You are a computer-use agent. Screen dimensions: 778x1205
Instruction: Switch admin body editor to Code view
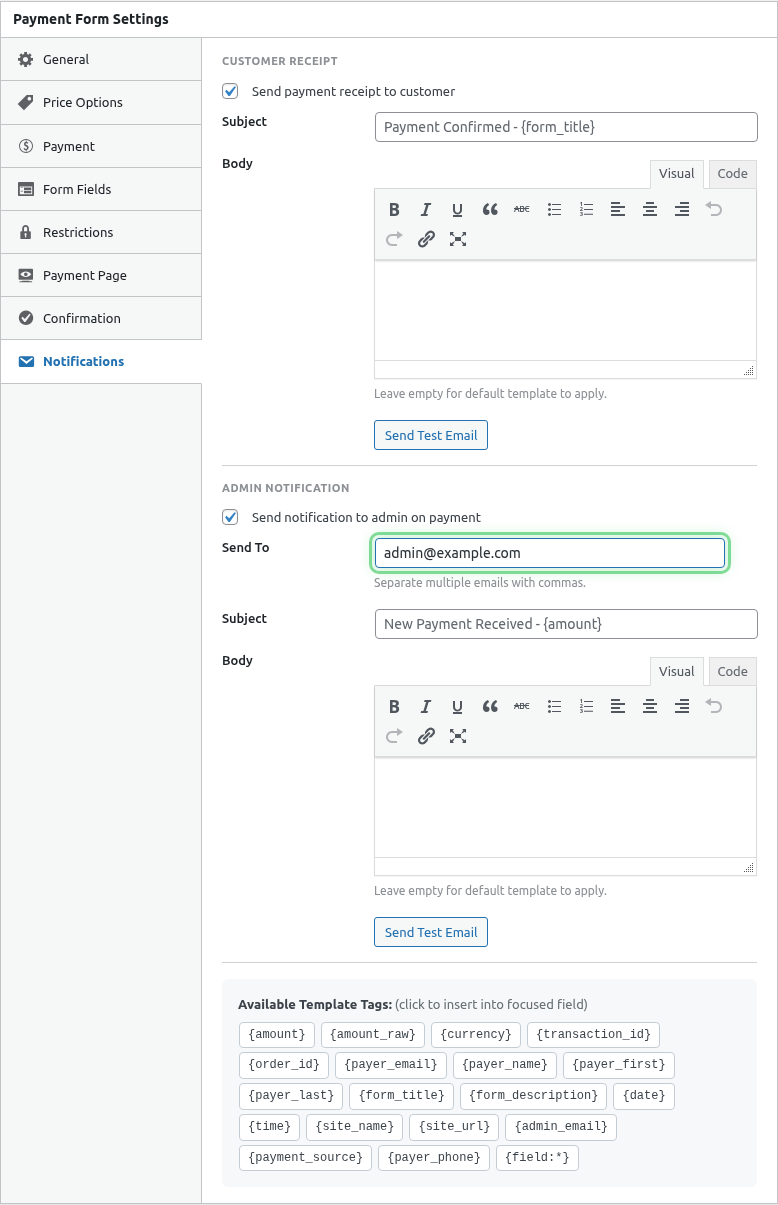pos(731,671)
